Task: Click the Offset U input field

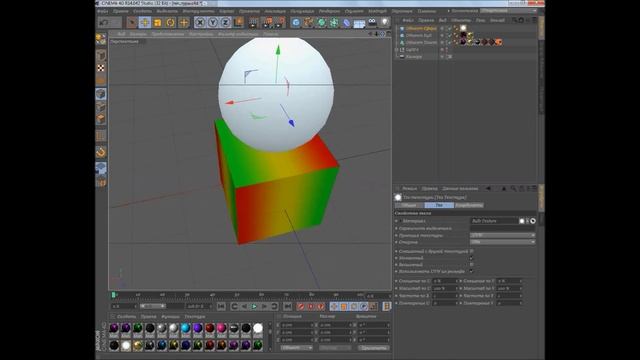Action: [x=444, y=281]
